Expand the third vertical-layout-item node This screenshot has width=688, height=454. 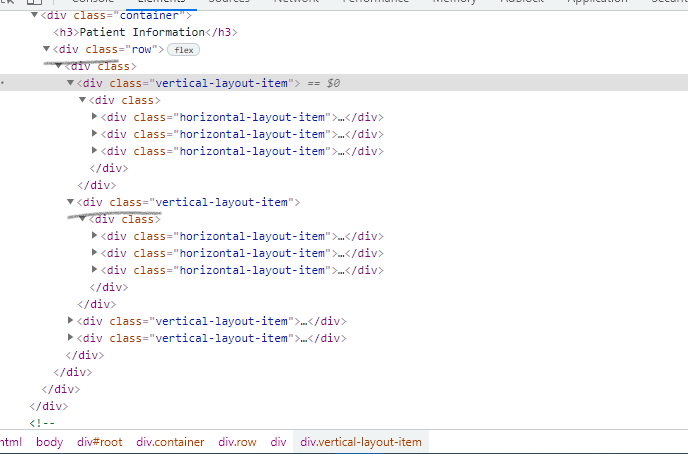pyautogui.click(x=70, y=321)
